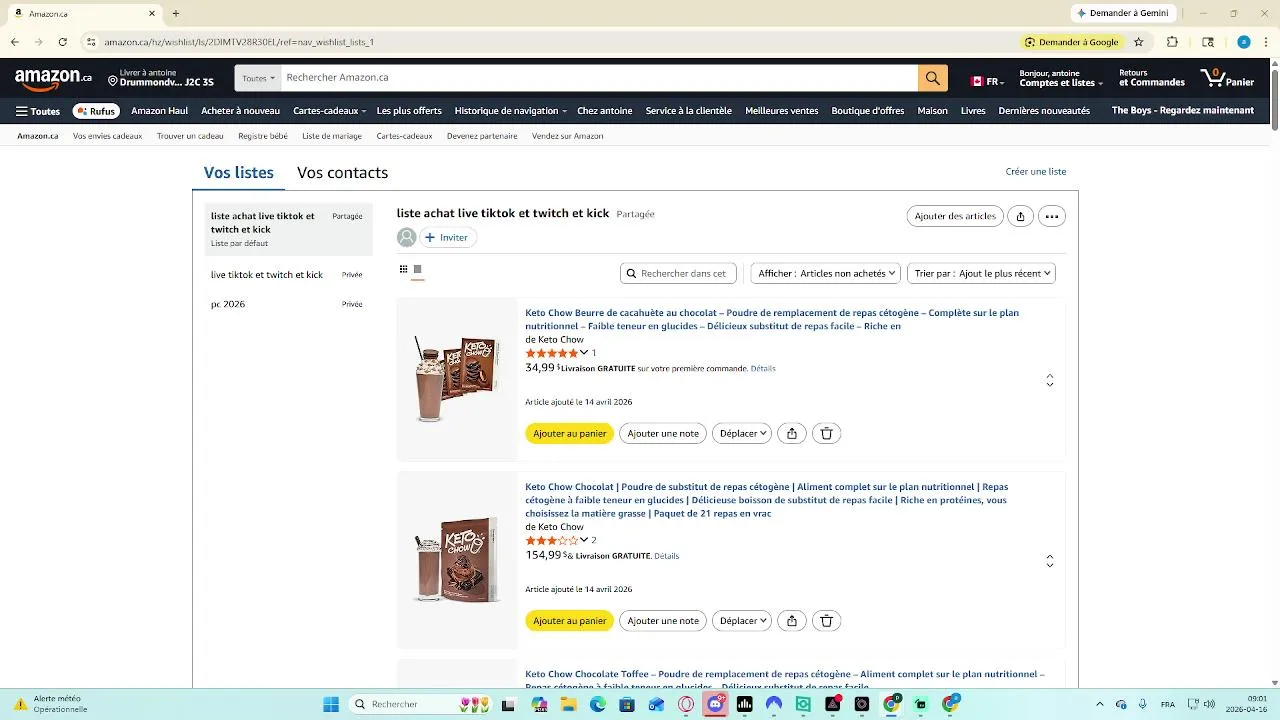Open the list's three-dots more menu
1280x720 pixels.
pos(1051,216)
